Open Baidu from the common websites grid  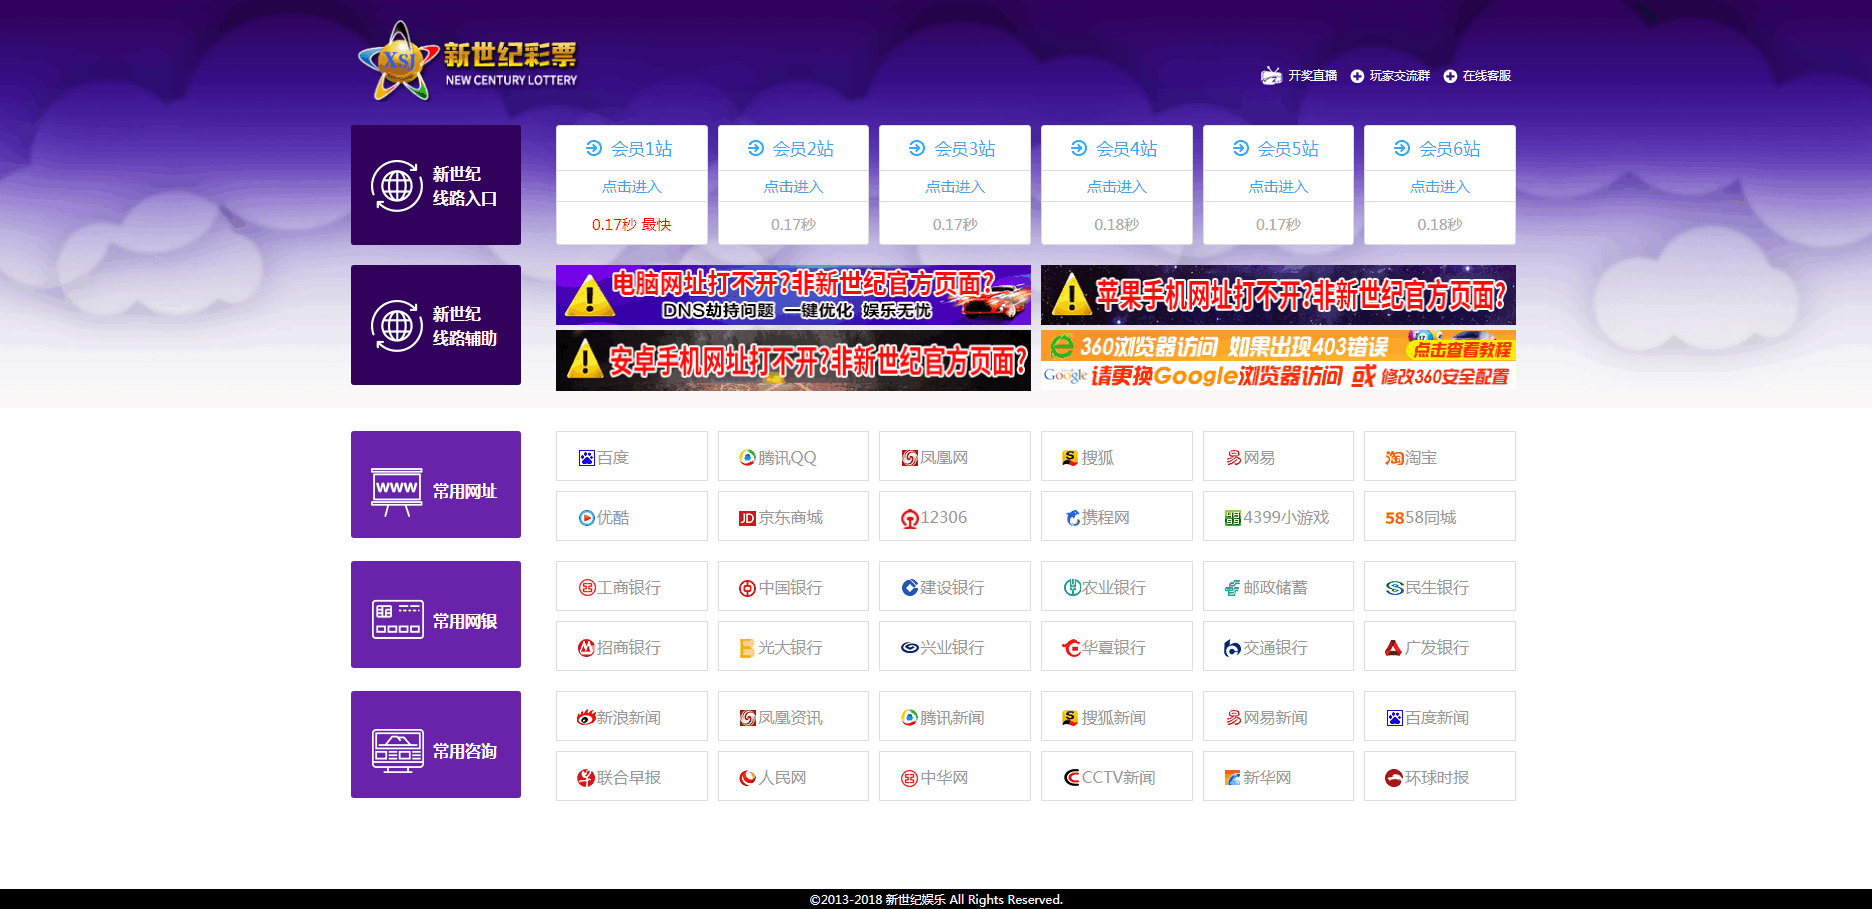coord(631,456)
